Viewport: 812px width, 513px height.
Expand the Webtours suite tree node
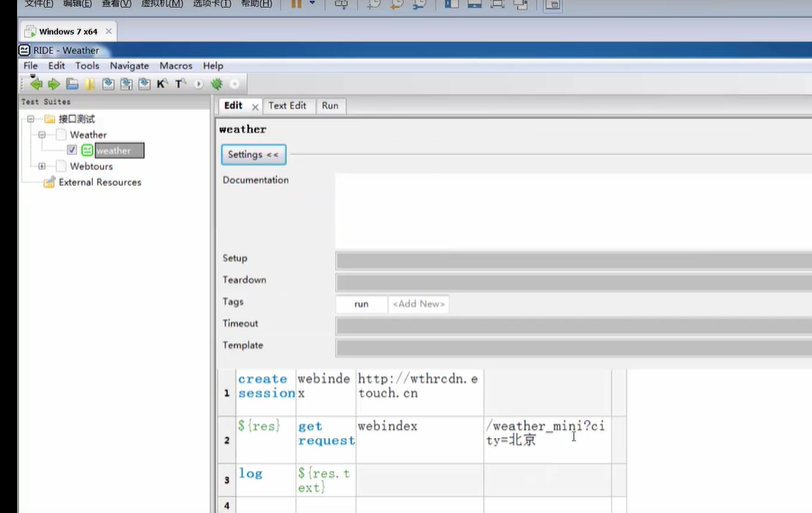(x=42, y=166)
